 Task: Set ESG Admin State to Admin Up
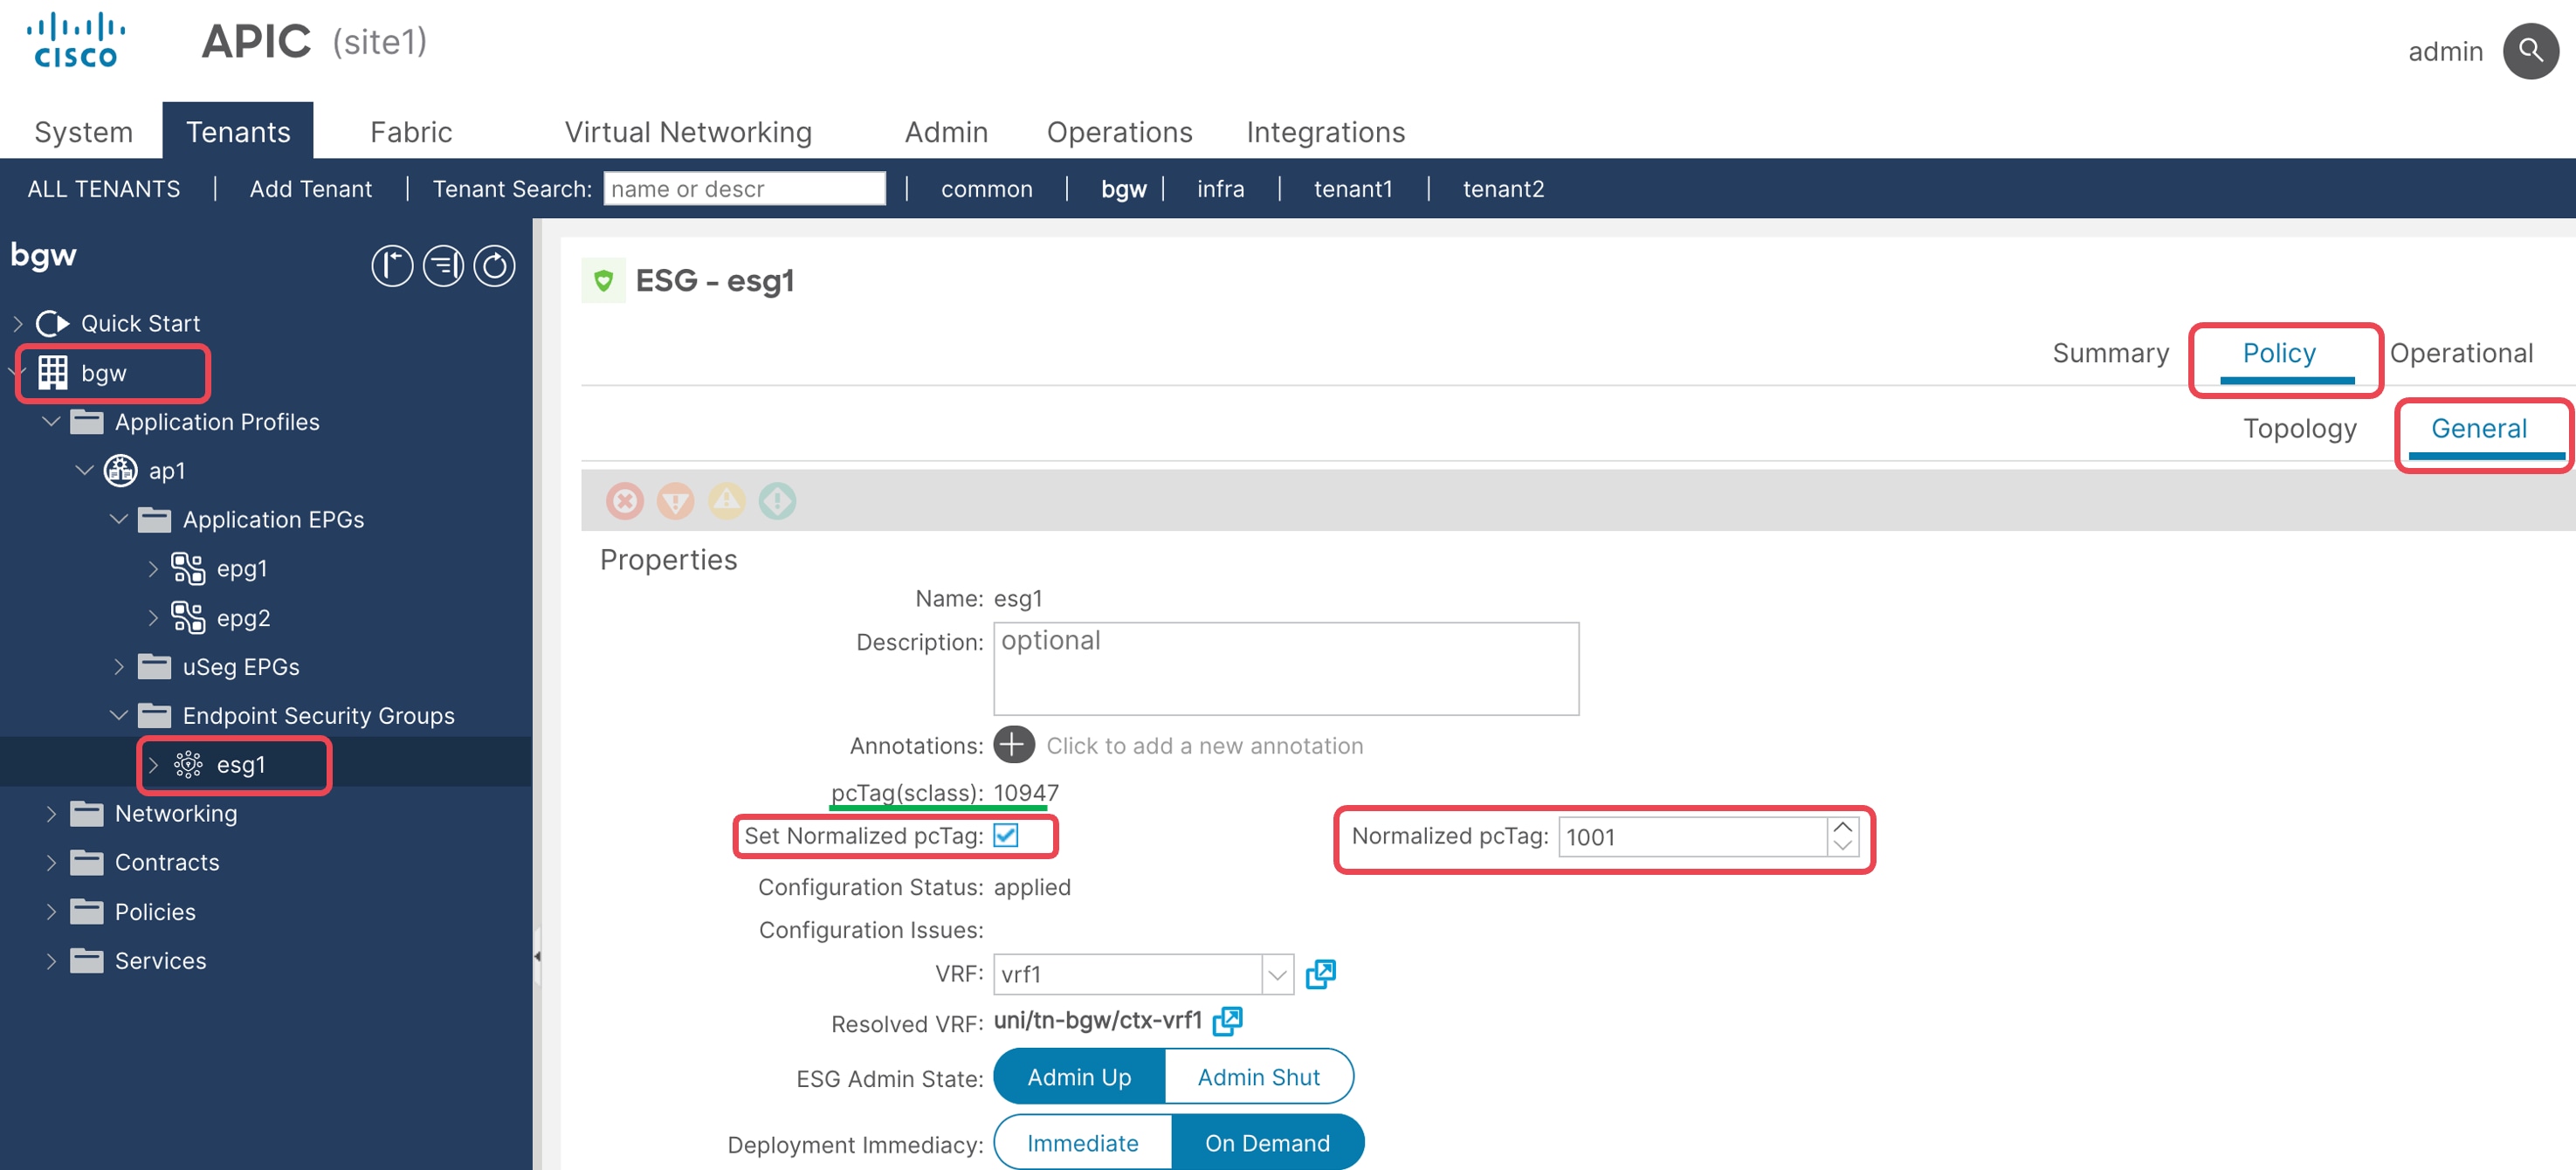(1079, 1077)
